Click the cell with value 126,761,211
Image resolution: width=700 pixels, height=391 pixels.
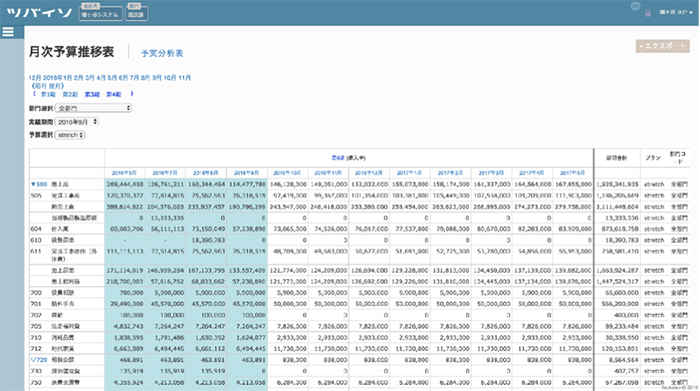click(165, 184)
